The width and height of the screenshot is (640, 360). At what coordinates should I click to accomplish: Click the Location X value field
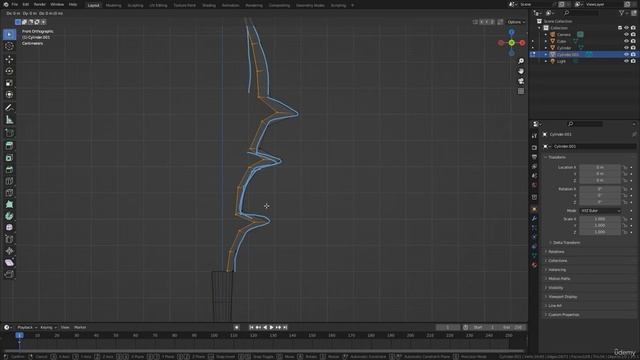coord(600,167)
